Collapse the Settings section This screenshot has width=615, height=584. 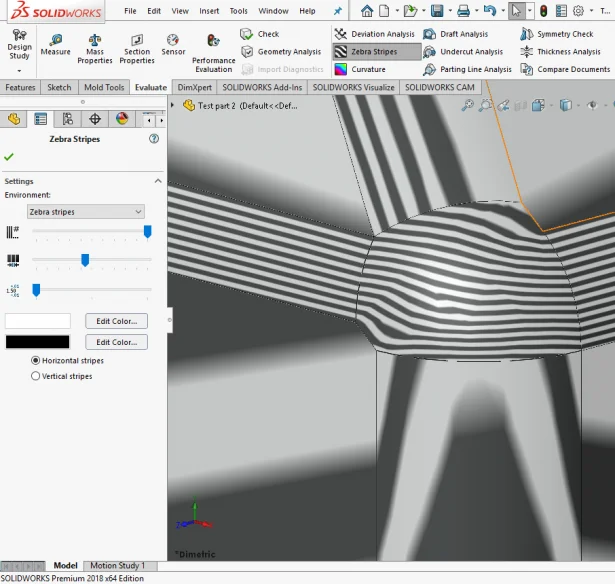coord(157,181)
